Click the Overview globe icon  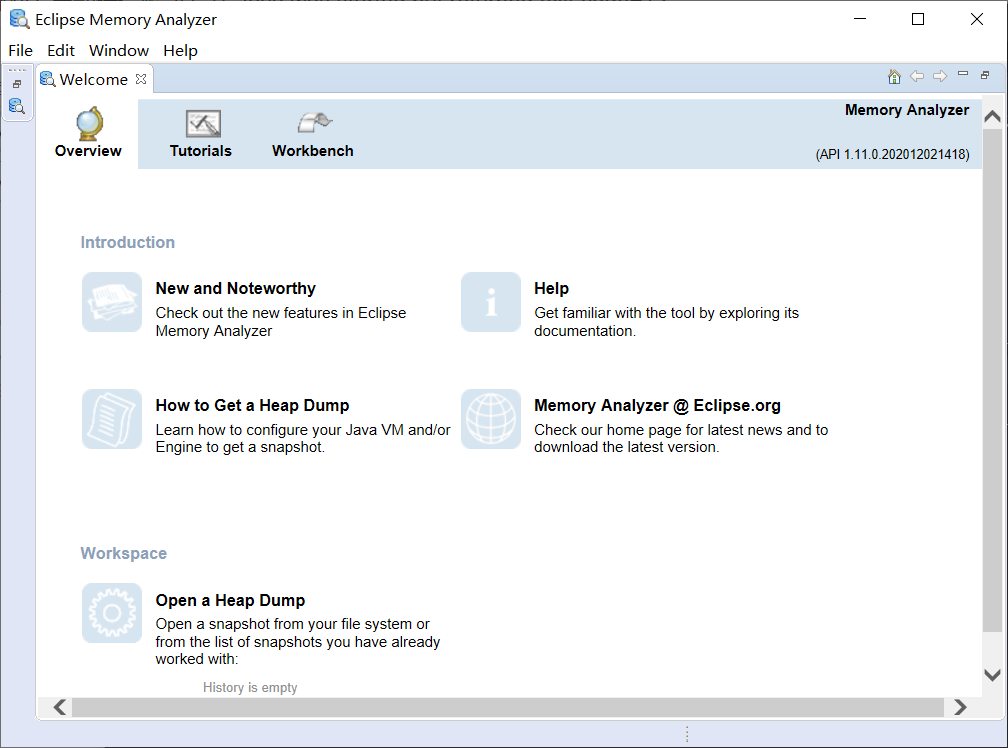click(89, 123)
